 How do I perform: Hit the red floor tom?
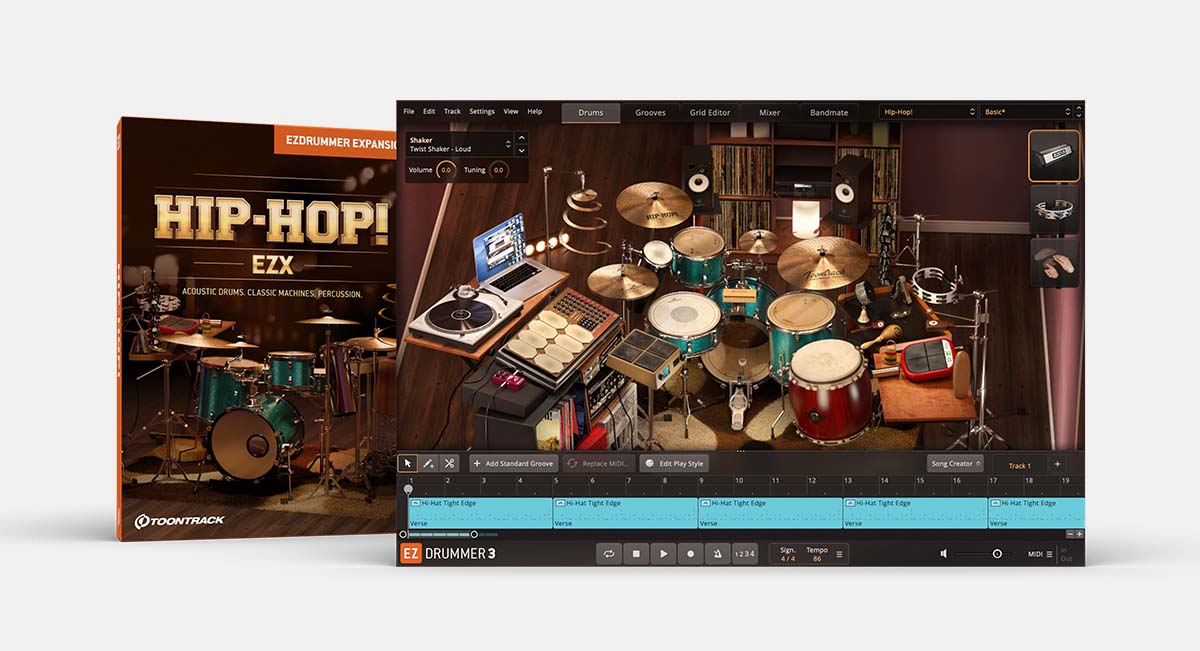pyautogui.click(x=830, y=389)
